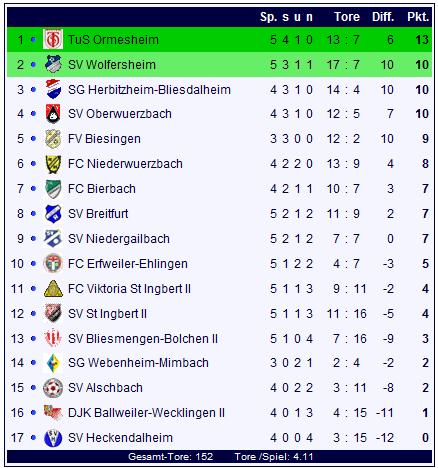Image resolution: width=438 pixels, height=468 pixels.
Task: Click SV Bliesmengen-Bolchen II team name
Action: point(143,339)
